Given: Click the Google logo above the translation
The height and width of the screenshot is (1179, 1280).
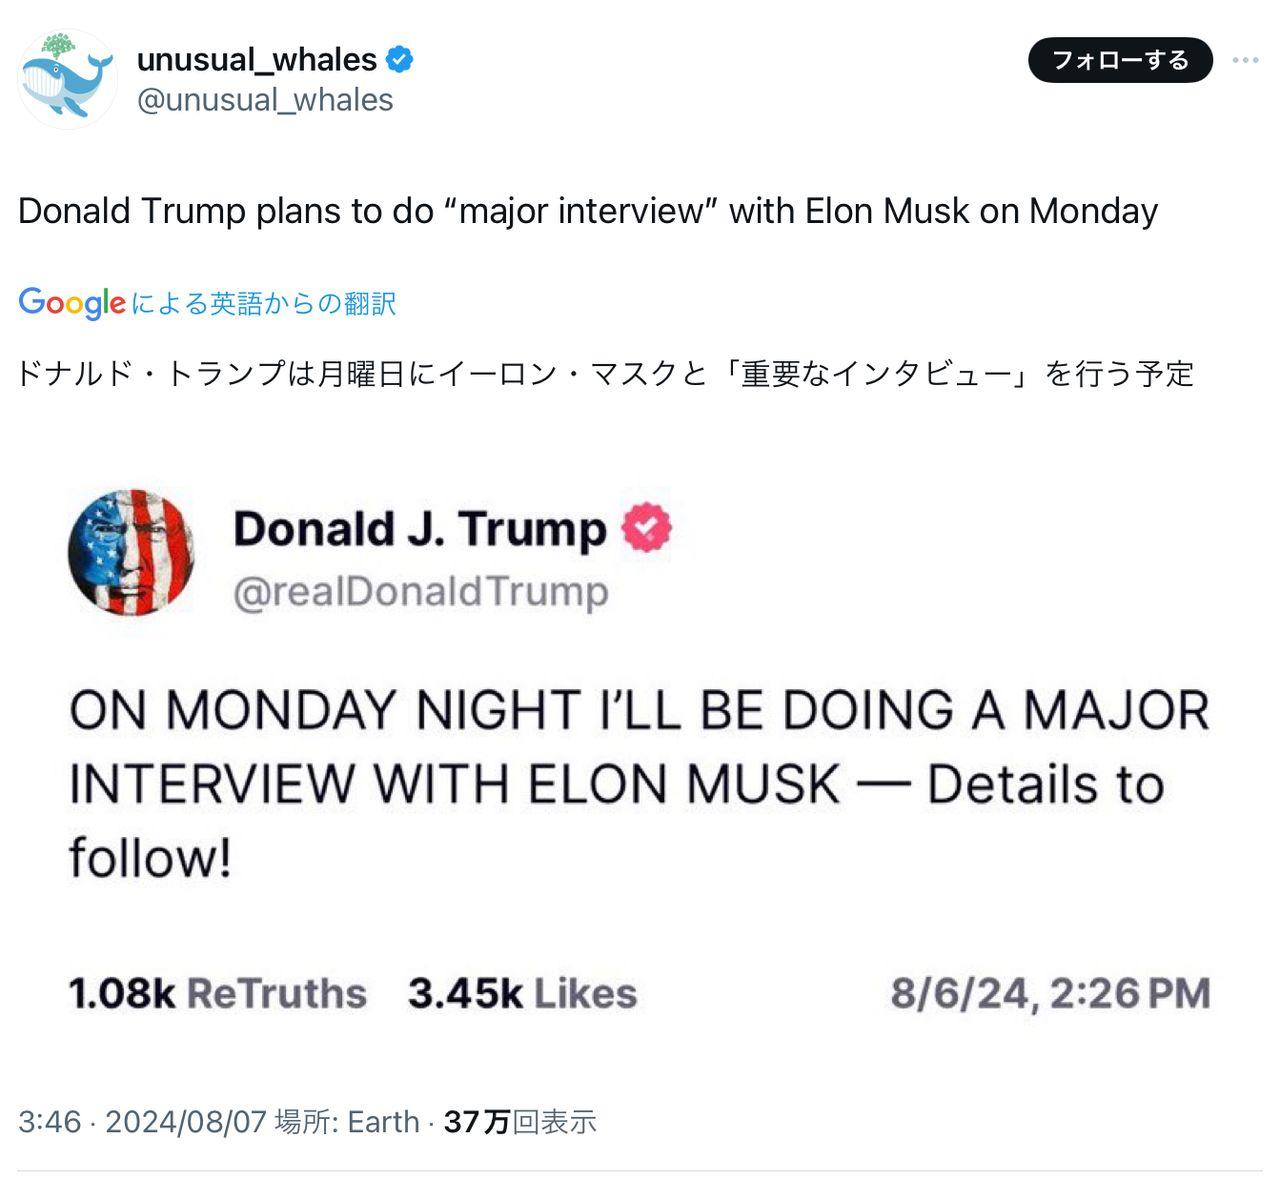Looking at the screenshot, I should (x=72, y=303).
